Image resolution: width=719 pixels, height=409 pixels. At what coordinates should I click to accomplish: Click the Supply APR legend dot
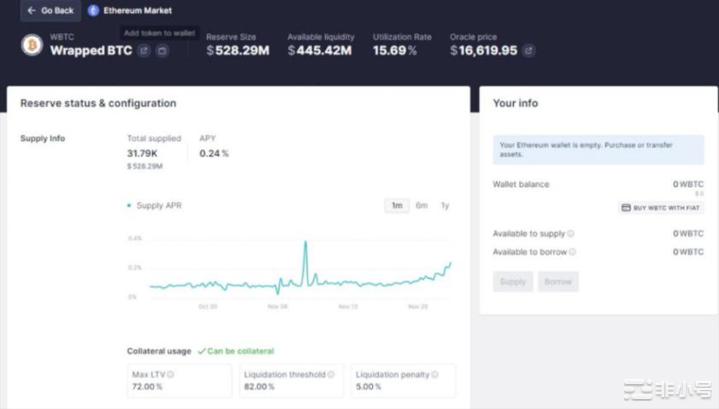pyautogui.click(x=129, y=205)
